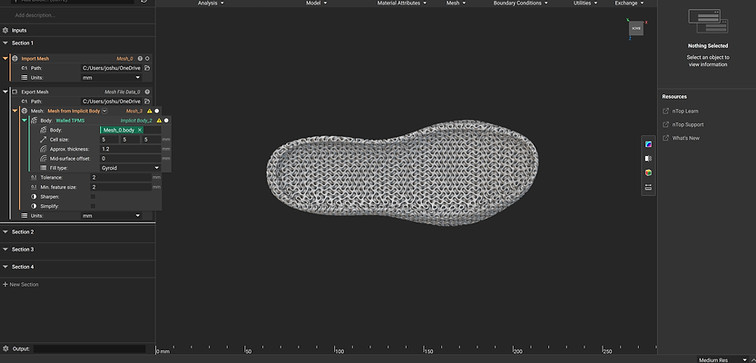Click warning icon beside Implicit Body_2

[159, 121]
